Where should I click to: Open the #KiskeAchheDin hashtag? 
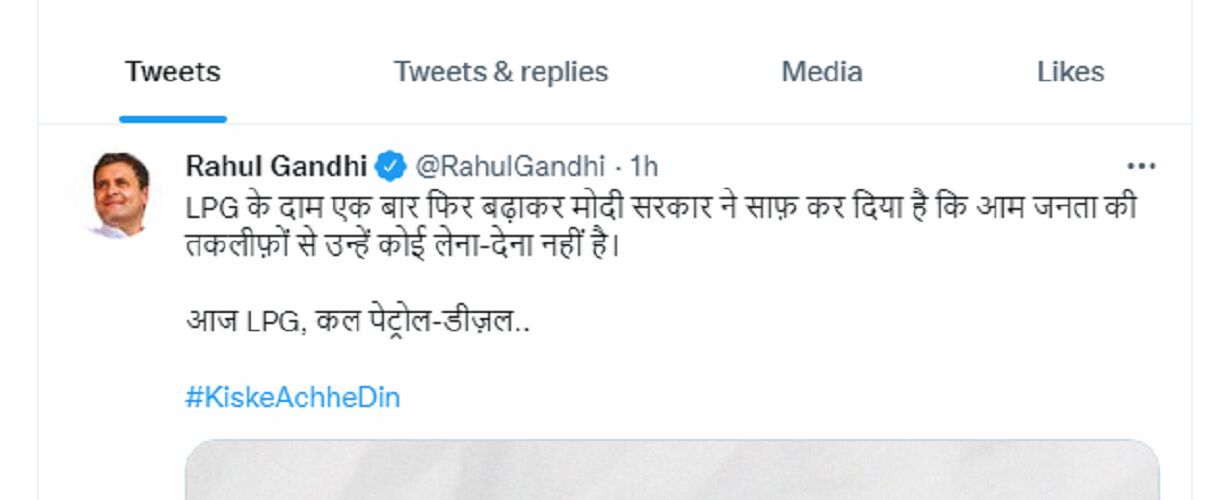tap(293, 397)
